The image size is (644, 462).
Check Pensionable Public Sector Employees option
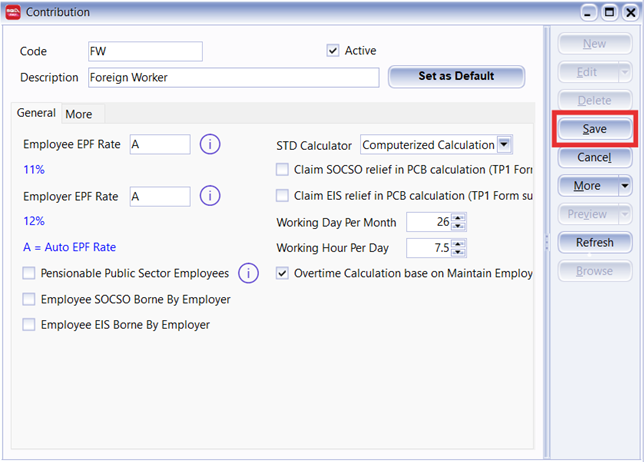[x=29, y=273]
